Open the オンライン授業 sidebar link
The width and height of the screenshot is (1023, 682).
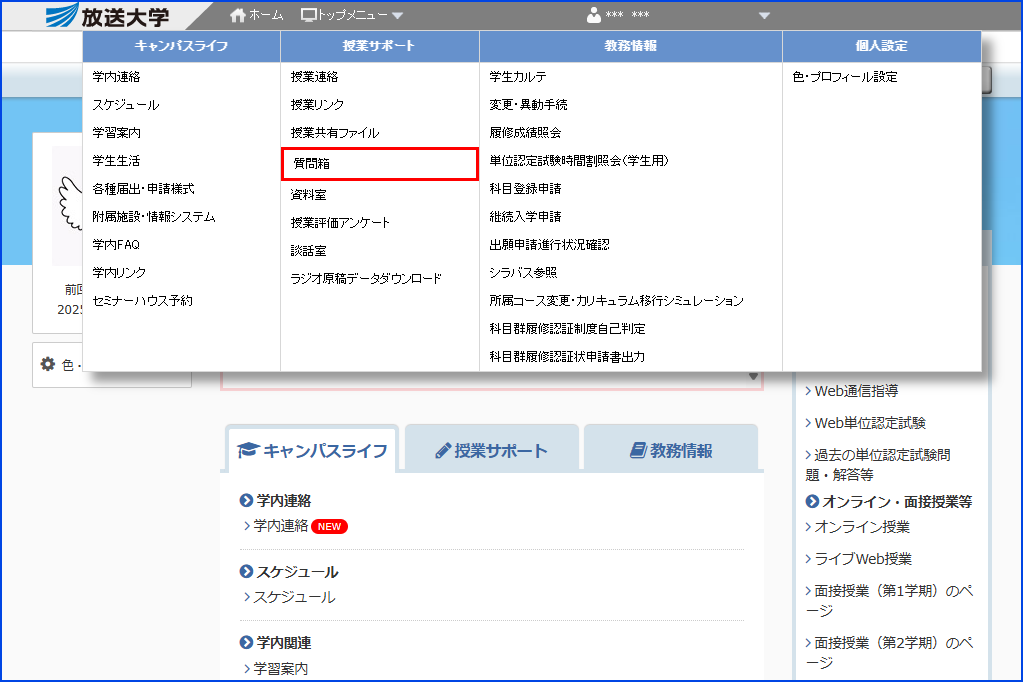pyautogui.click(x=862, y=527)
